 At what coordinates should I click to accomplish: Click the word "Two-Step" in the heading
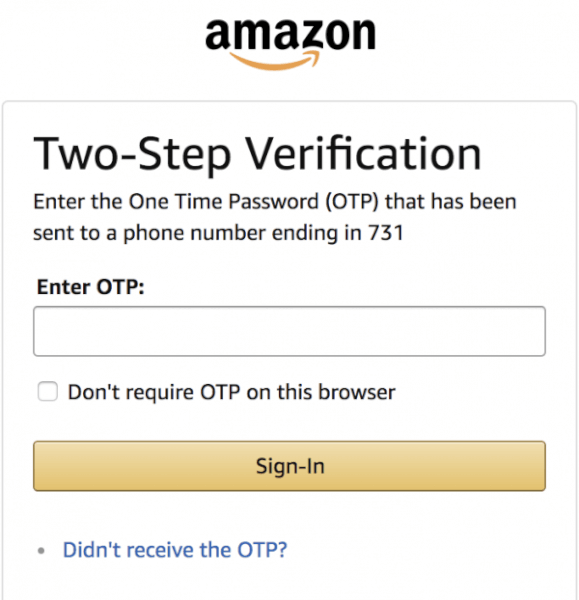pyautogui.click(x=132, y=155)
